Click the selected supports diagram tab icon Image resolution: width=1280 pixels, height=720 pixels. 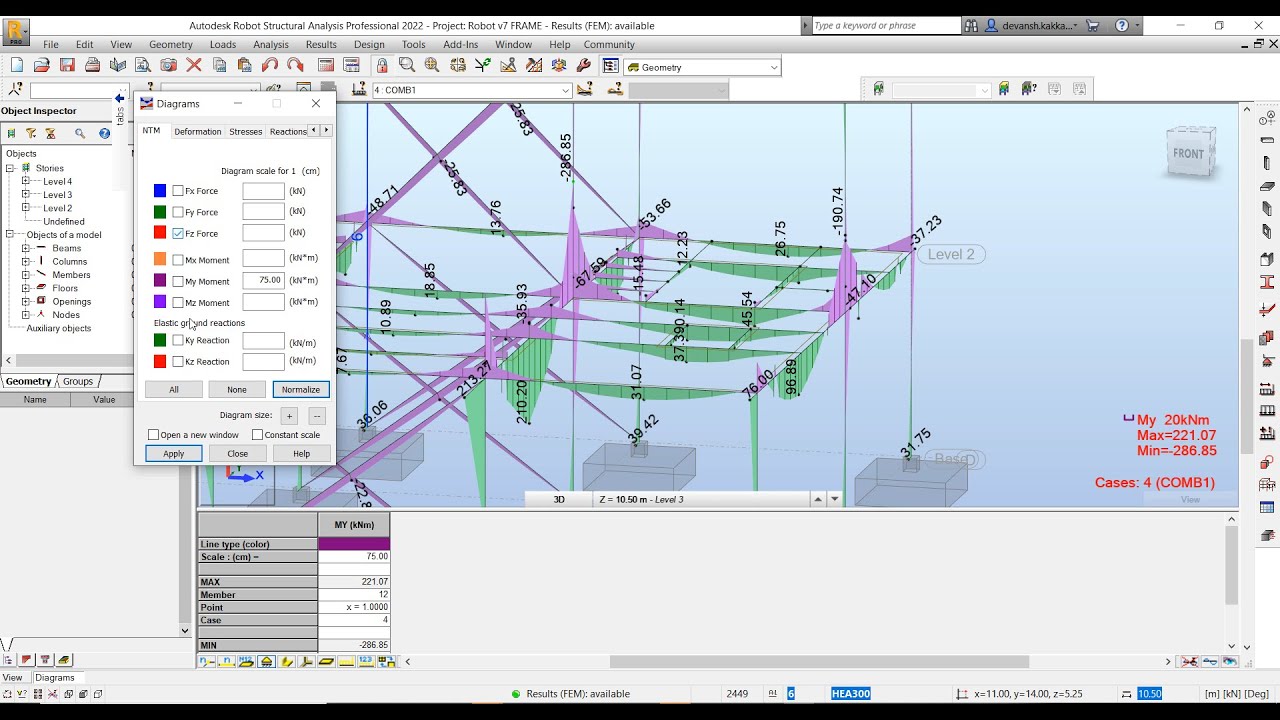[267, 661]
